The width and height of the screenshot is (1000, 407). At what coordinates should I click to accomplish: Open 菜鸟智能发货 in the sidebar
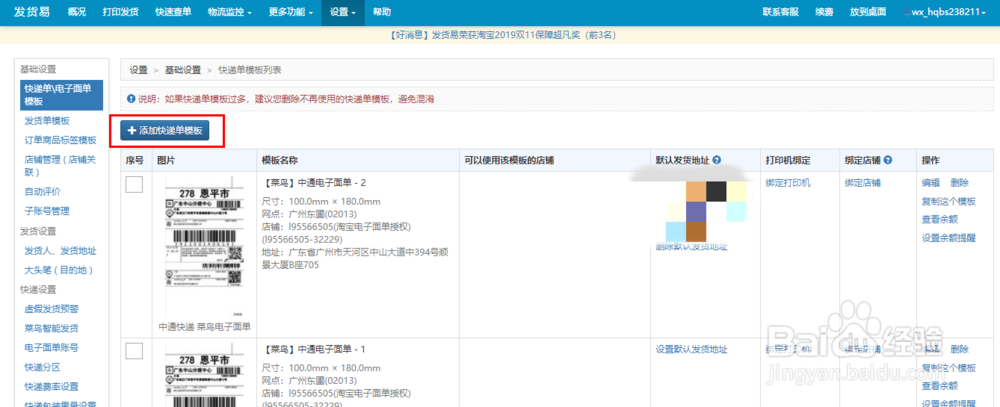pyautogui.click(x=51, y=329)
